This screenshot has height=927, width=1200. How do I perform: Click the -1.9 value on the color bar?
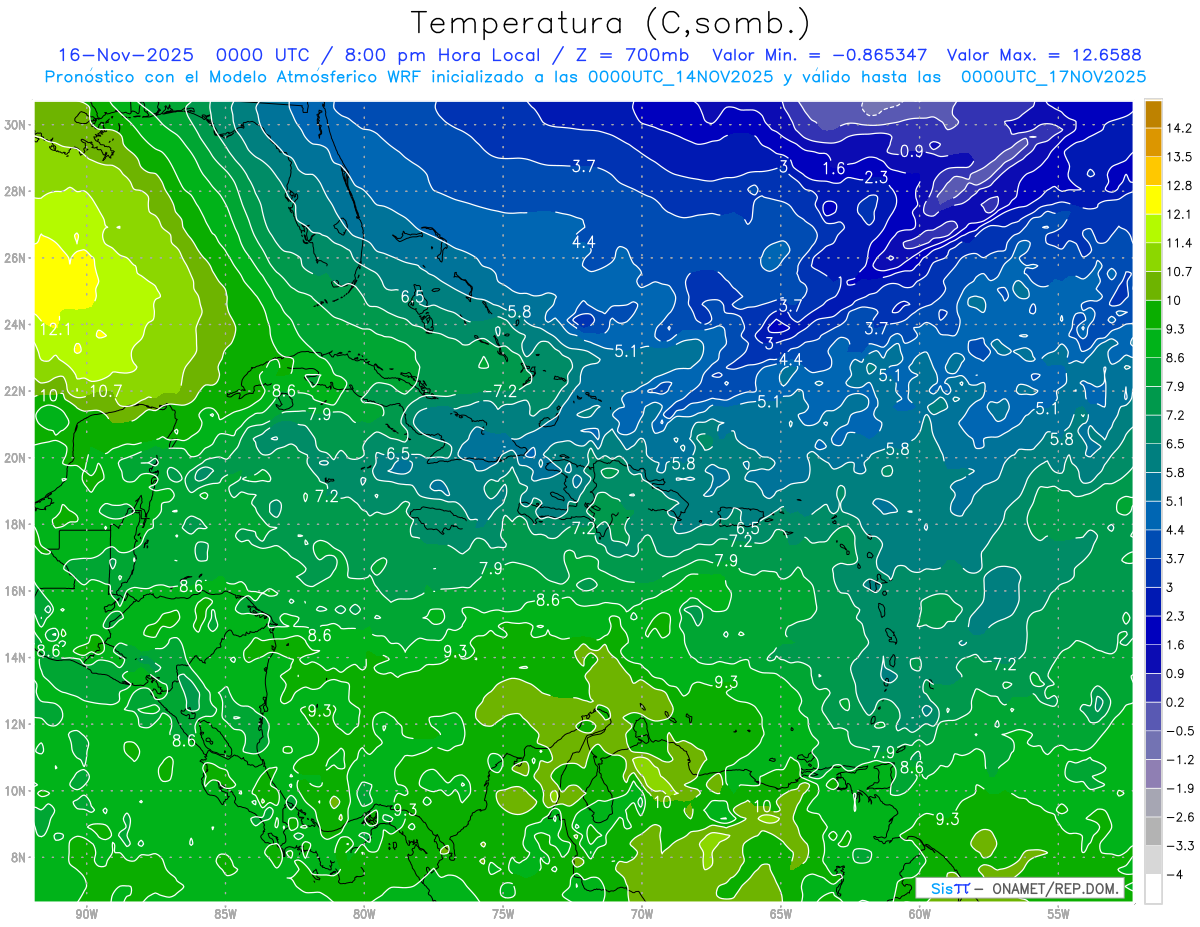[x=1179, y=788]
